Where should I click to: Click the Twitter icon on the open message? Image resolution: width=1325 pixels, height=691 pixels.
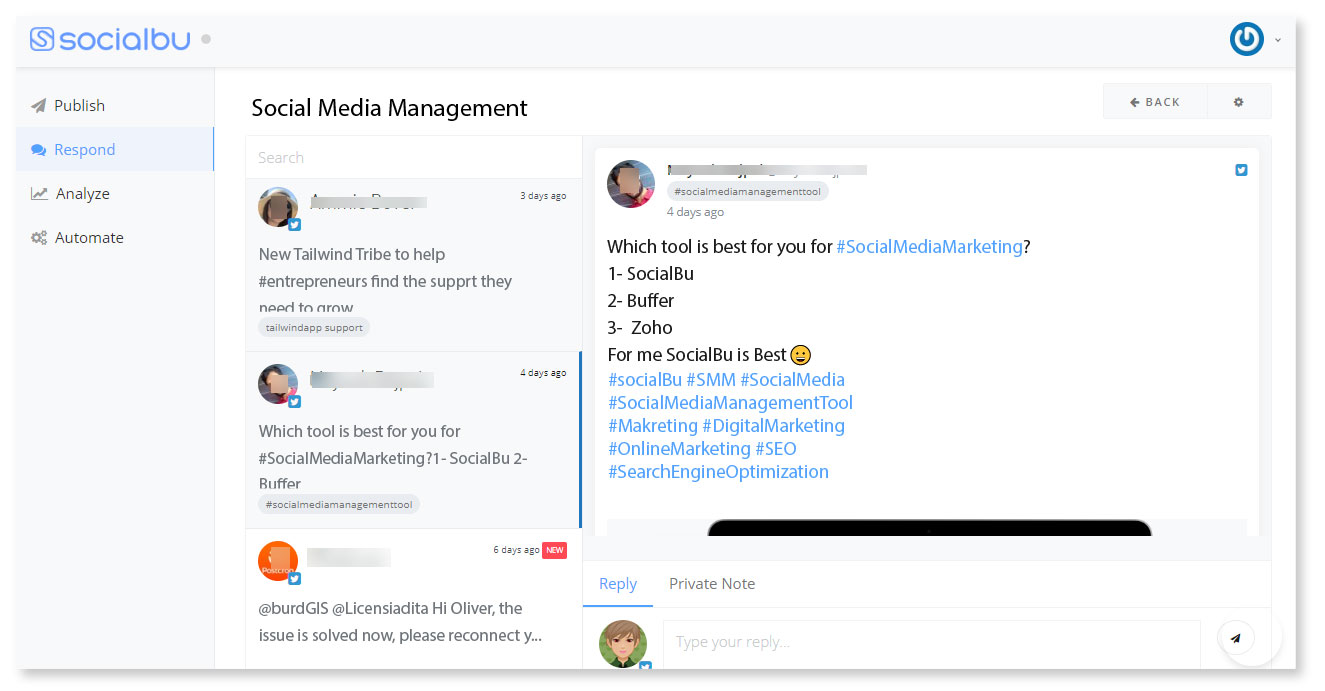pos(1241,170)
